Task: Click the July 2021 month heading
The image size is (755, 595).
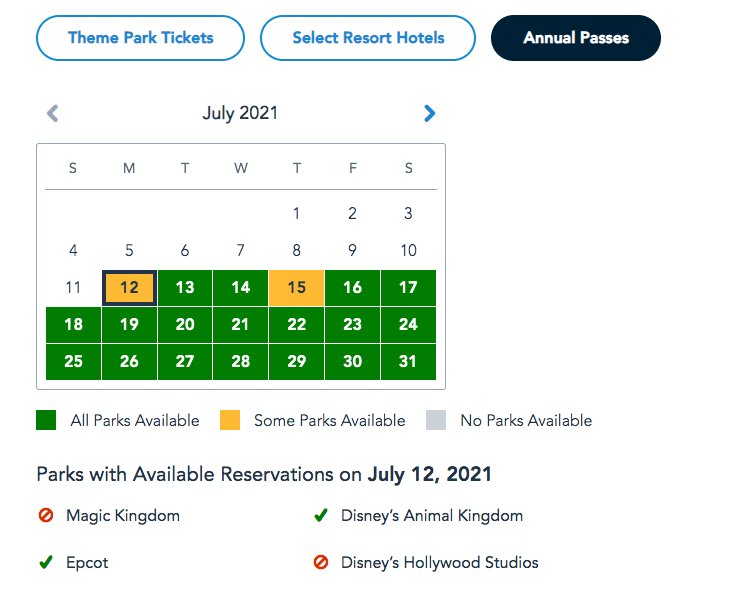Action: pyautogui.click(x=240, y=113)
